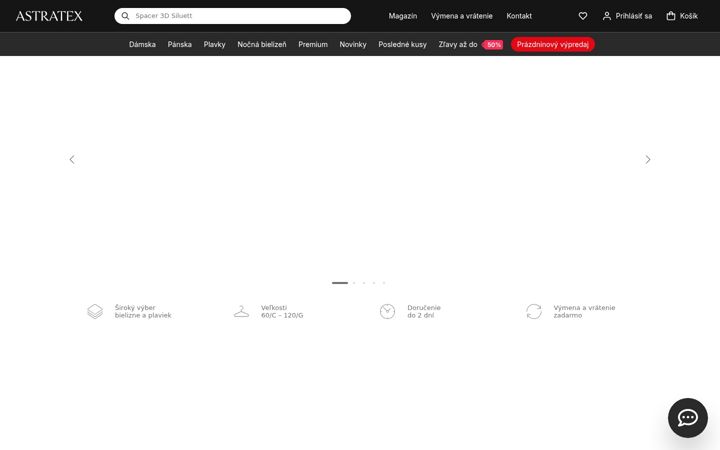Image resolution: width=720 pixels, height=450 pixels.
Task: Select the last carousel dot
Action: pos(384,283)
